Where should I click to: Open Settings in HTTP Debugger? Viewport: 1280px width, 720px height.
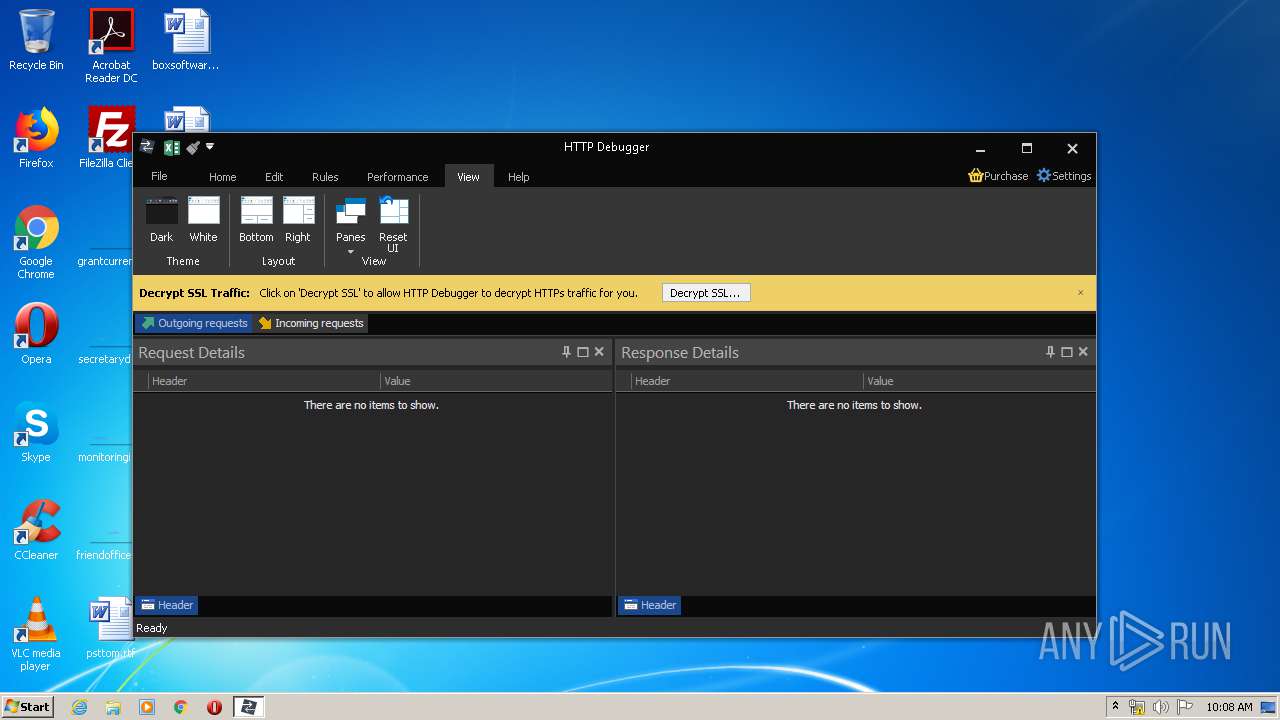(x=1064, y=176)
